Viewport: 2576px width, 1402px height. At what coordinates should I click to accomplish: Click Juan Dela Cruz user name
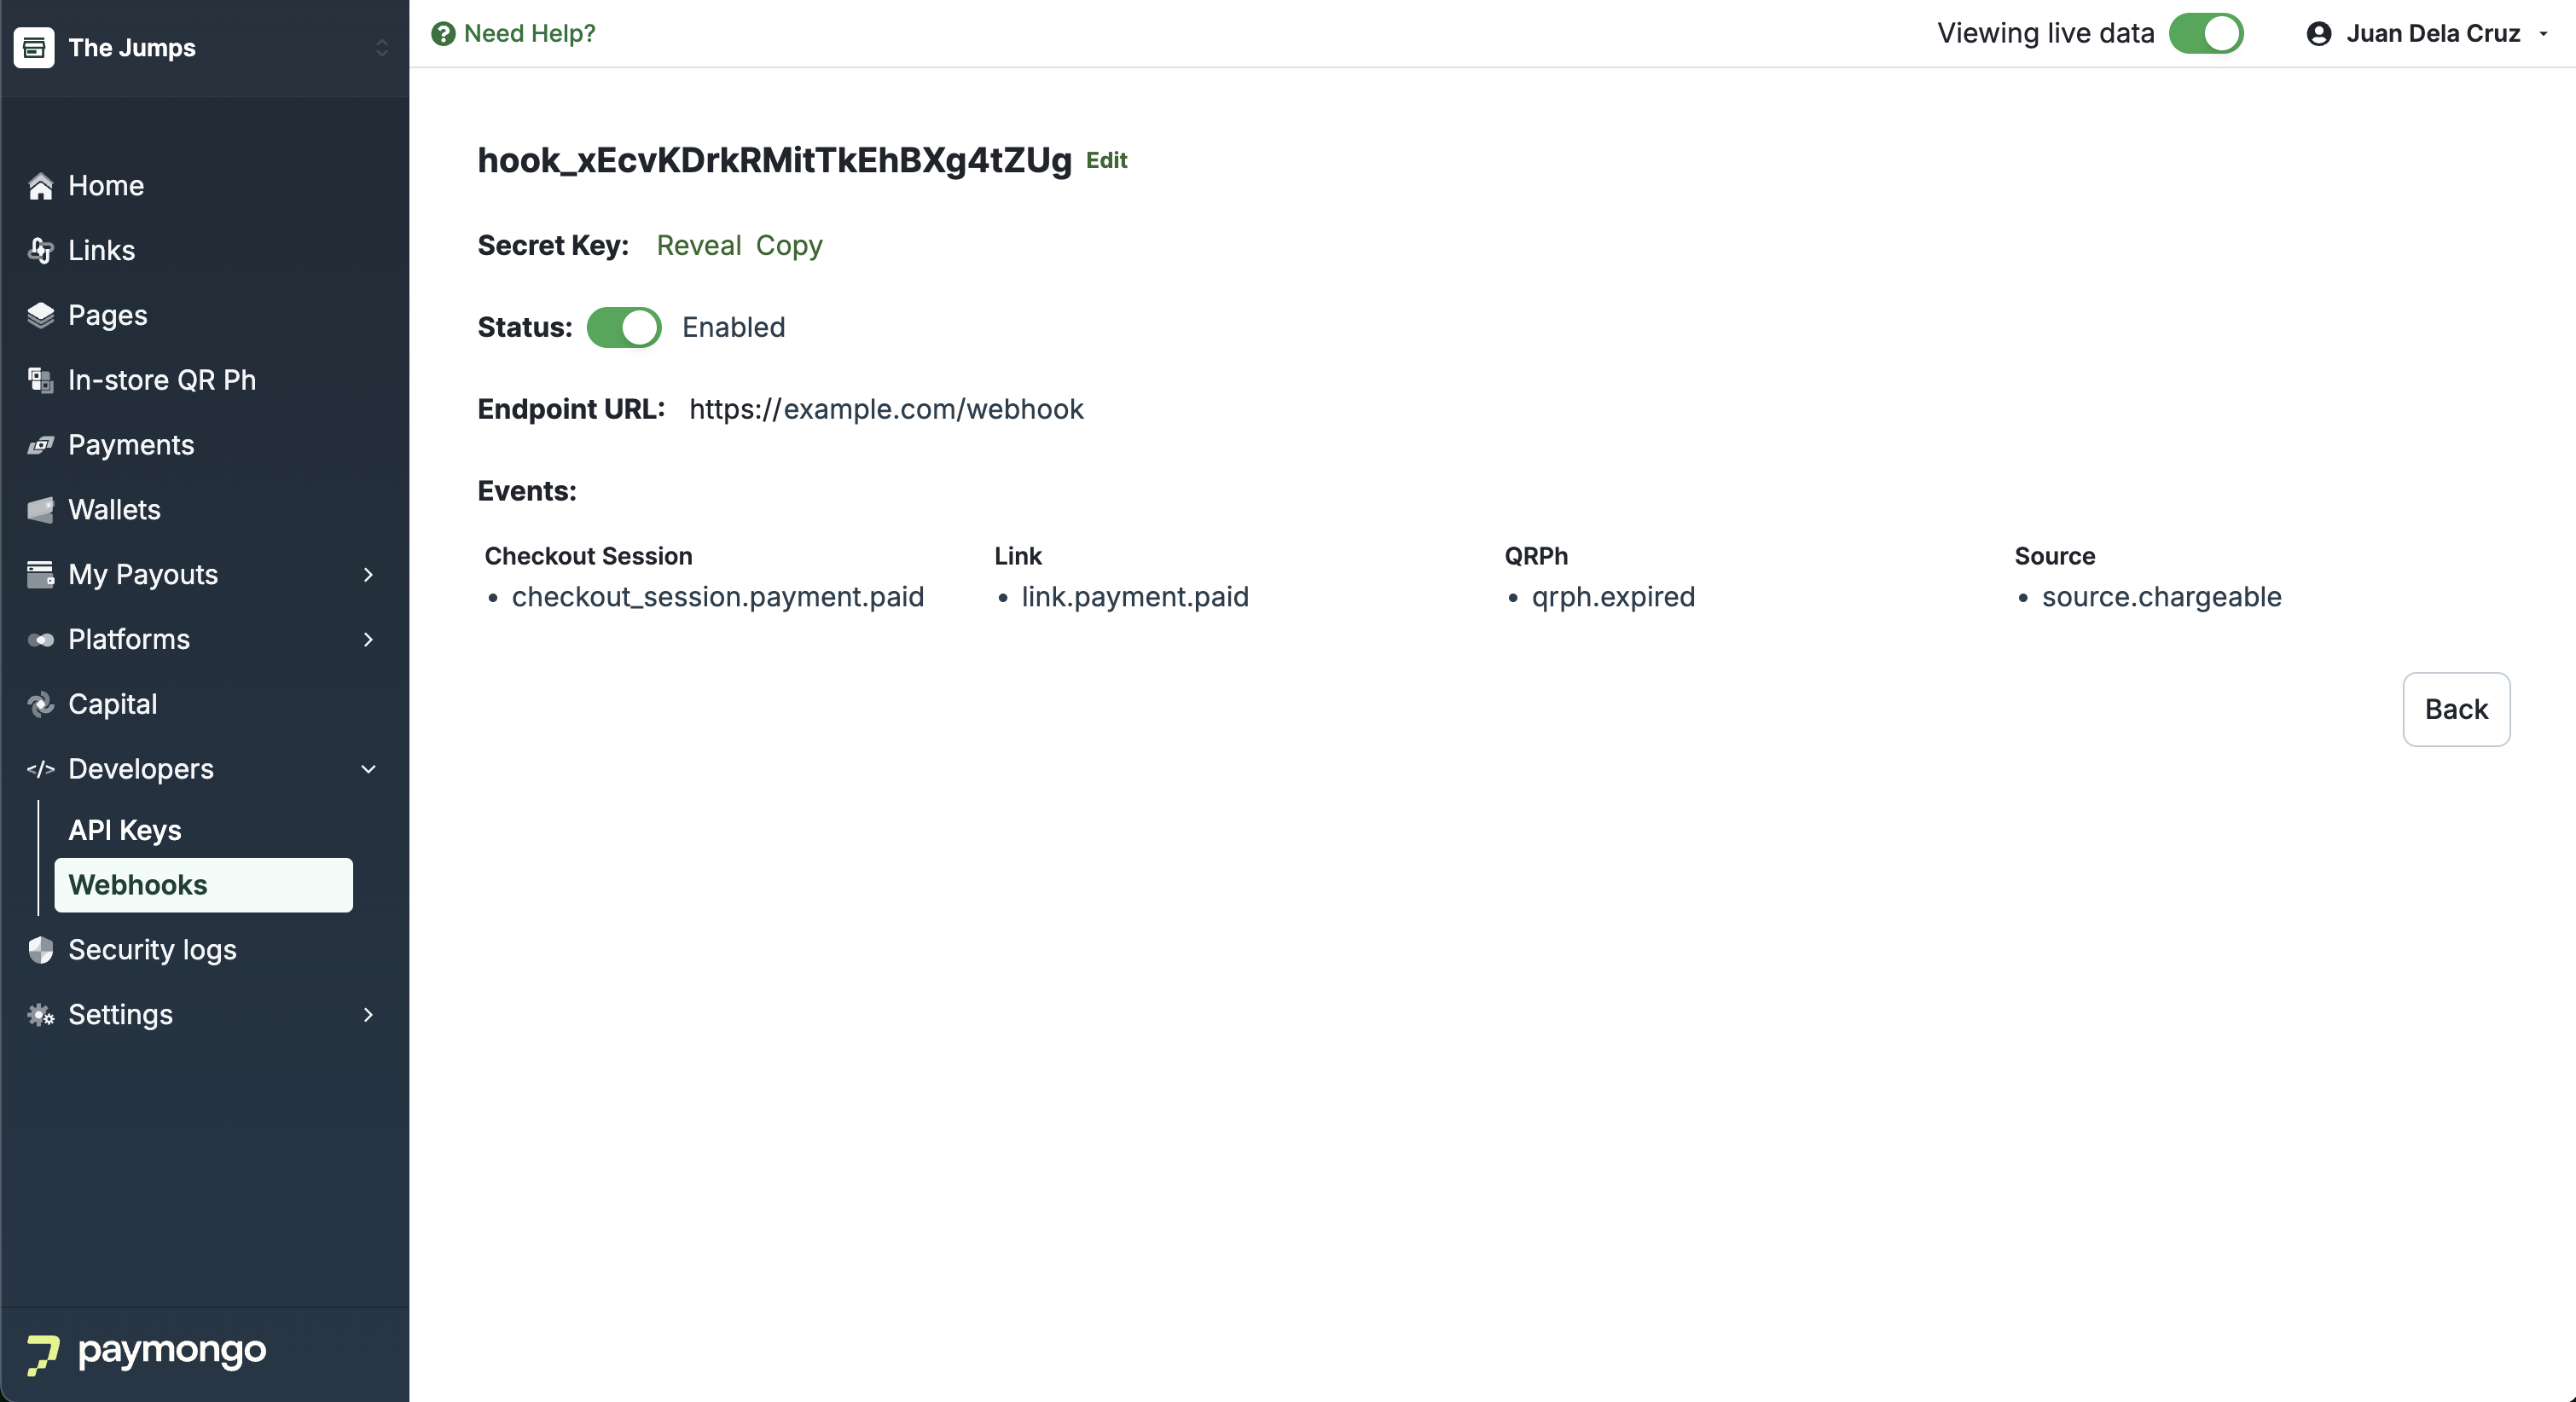2433,34
